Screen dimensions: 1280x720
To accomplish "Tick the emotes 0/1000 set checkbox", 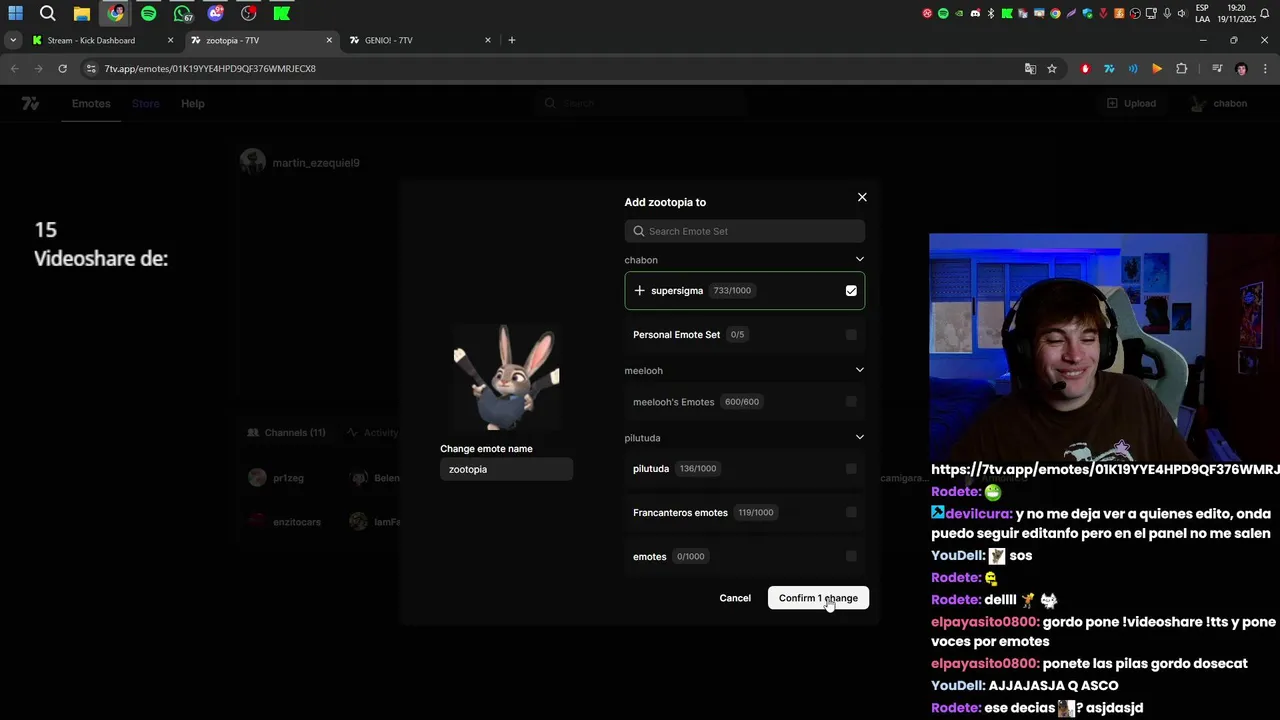I will pos(851,556).
